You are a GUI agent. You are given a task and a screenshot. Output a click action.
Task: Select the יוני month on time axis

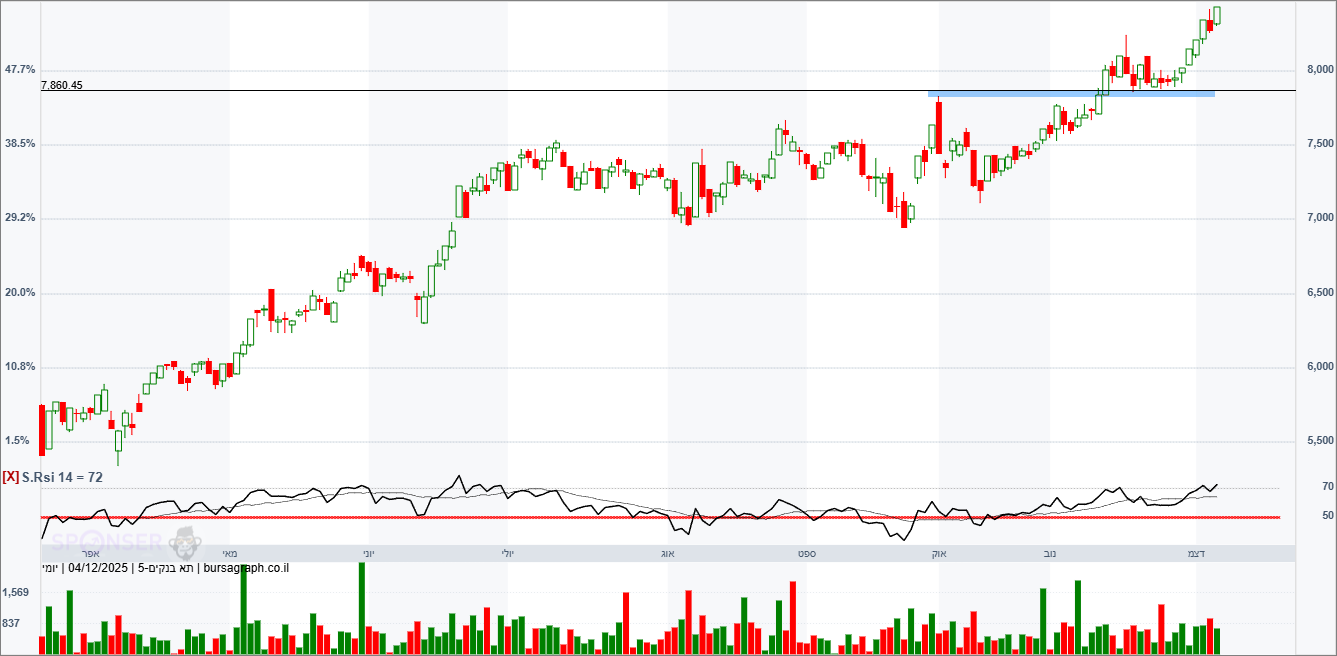tap(367, 553)
